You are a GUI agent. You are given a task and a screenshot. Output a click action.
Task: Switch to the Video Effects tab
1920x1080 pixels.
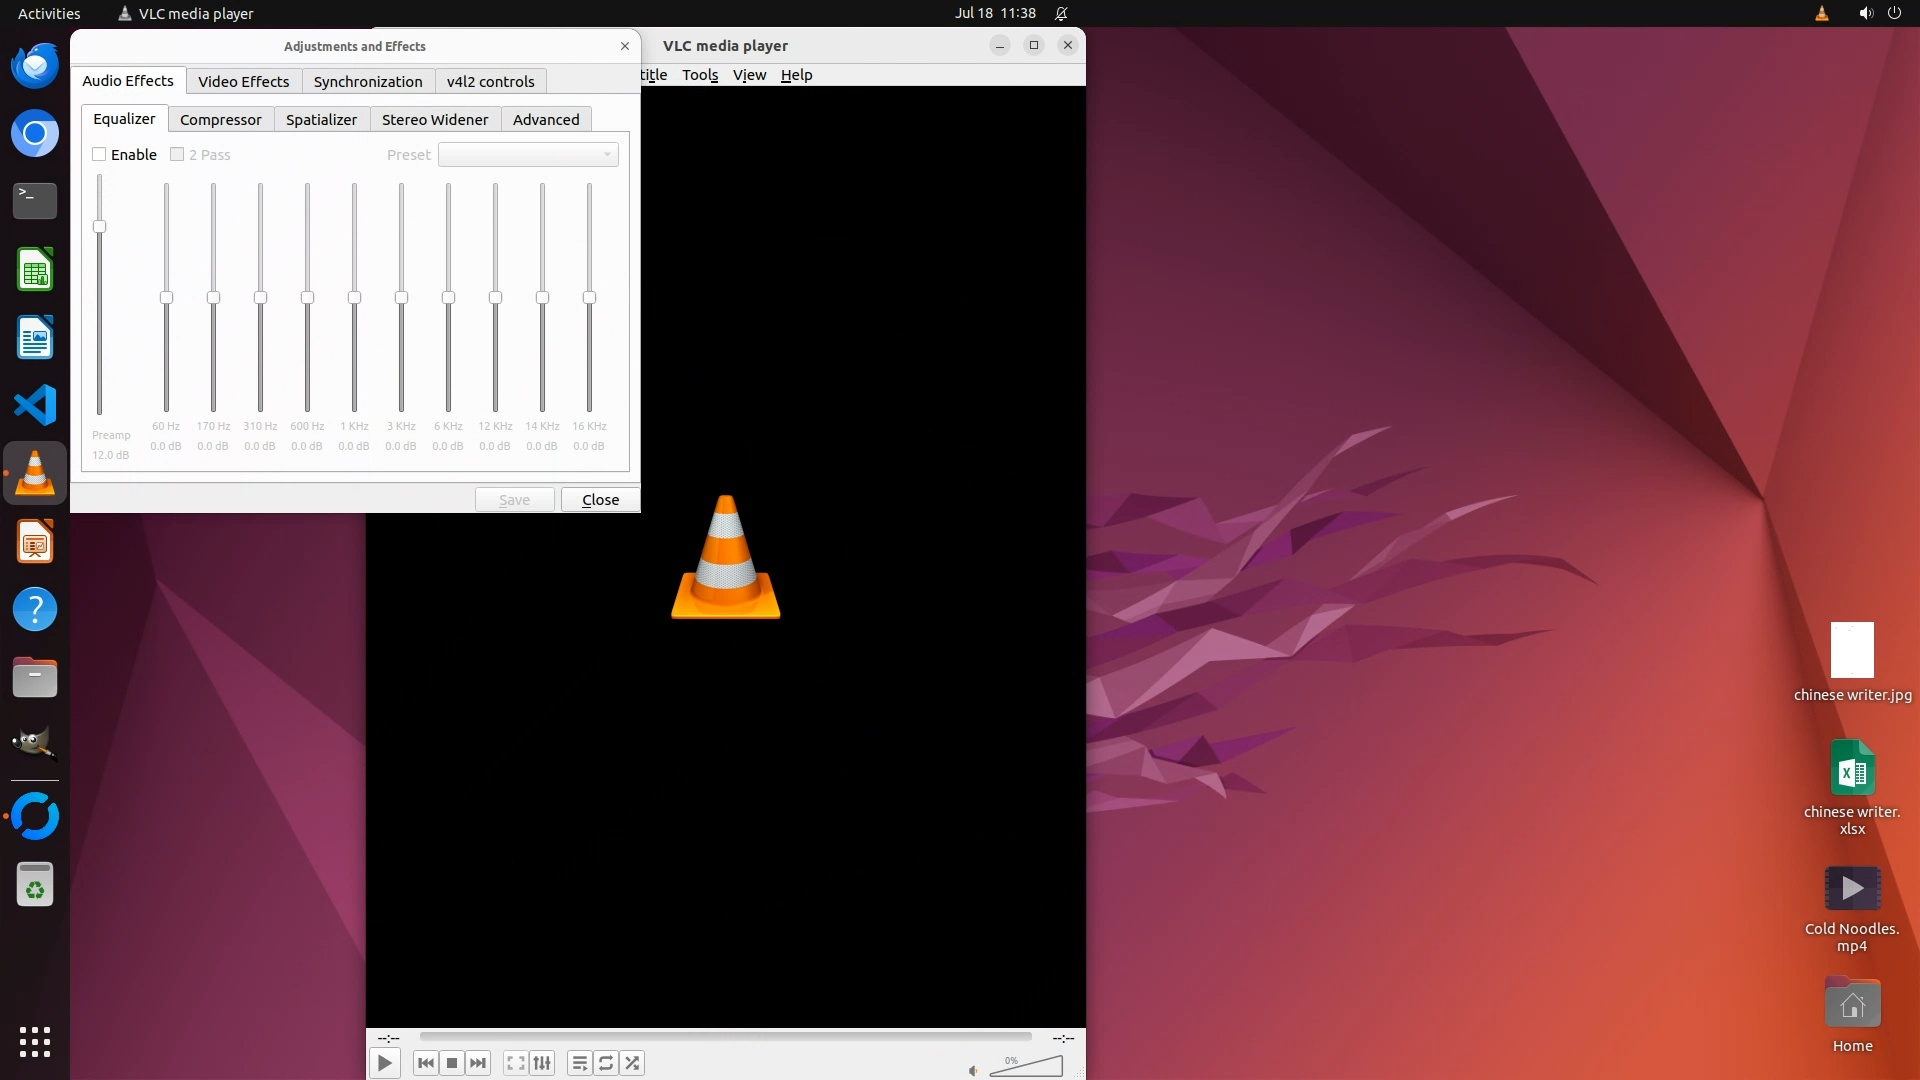[x=243, y=81]
